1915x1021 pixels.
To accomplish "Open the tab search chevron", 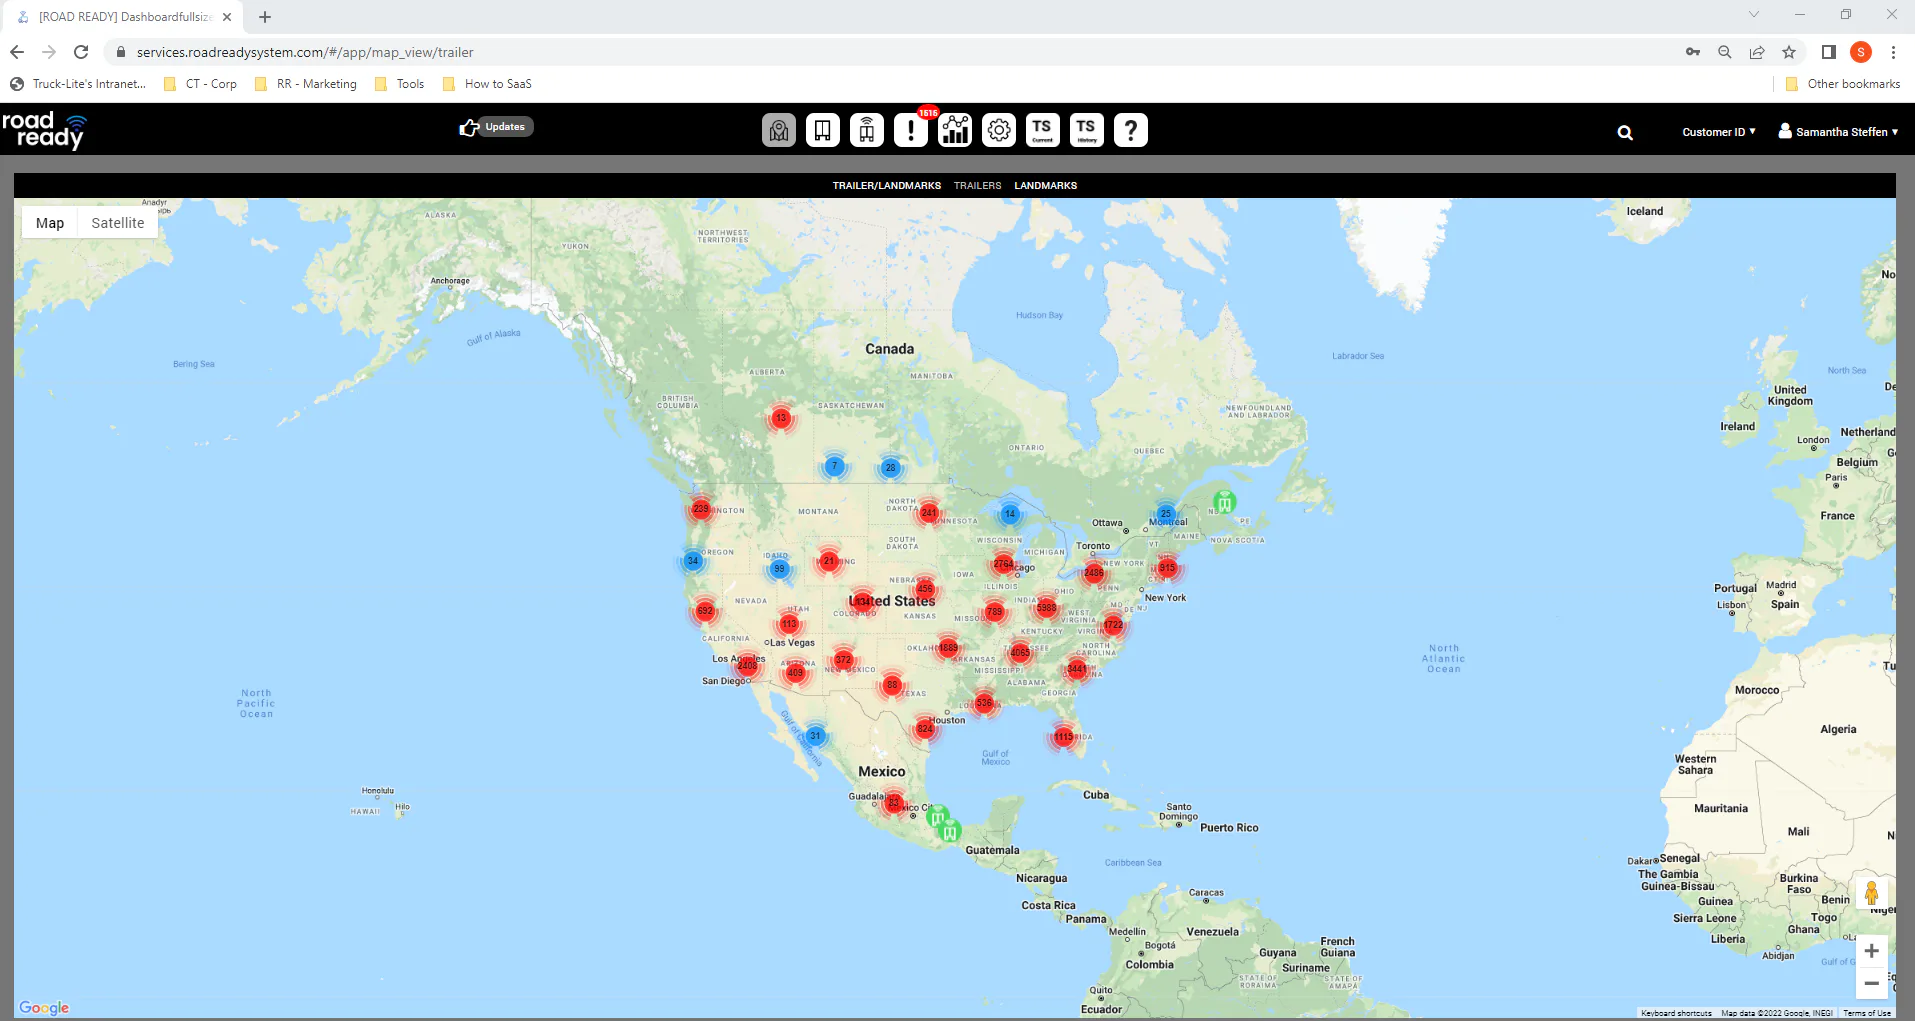I will pos(1753,15).
